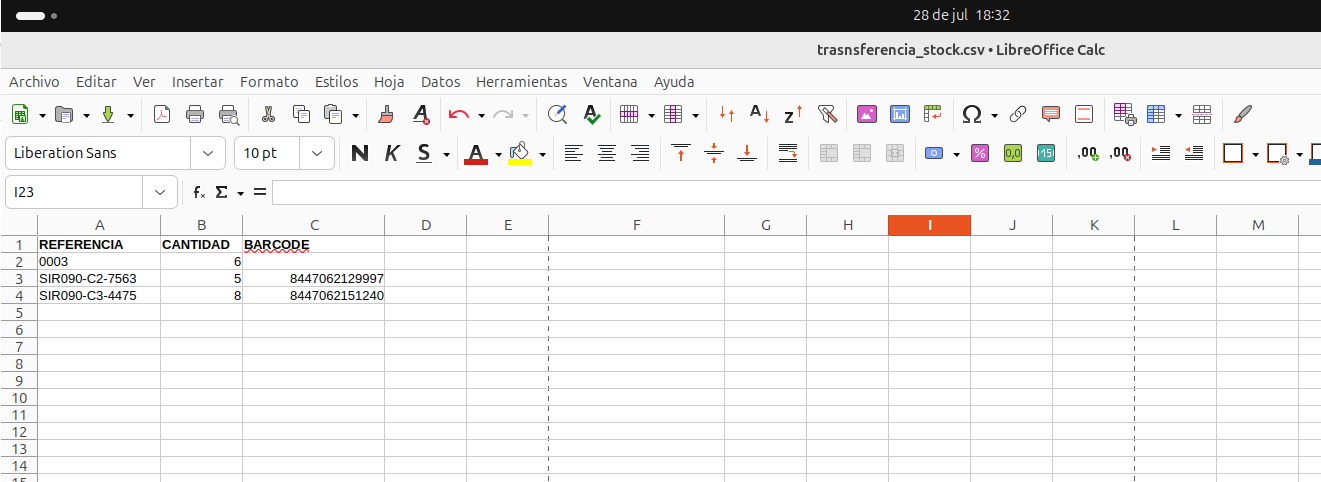Screen dimensions: 1321x482
Task: Click the Format as Percent icon
Action: tap(980, 153)
